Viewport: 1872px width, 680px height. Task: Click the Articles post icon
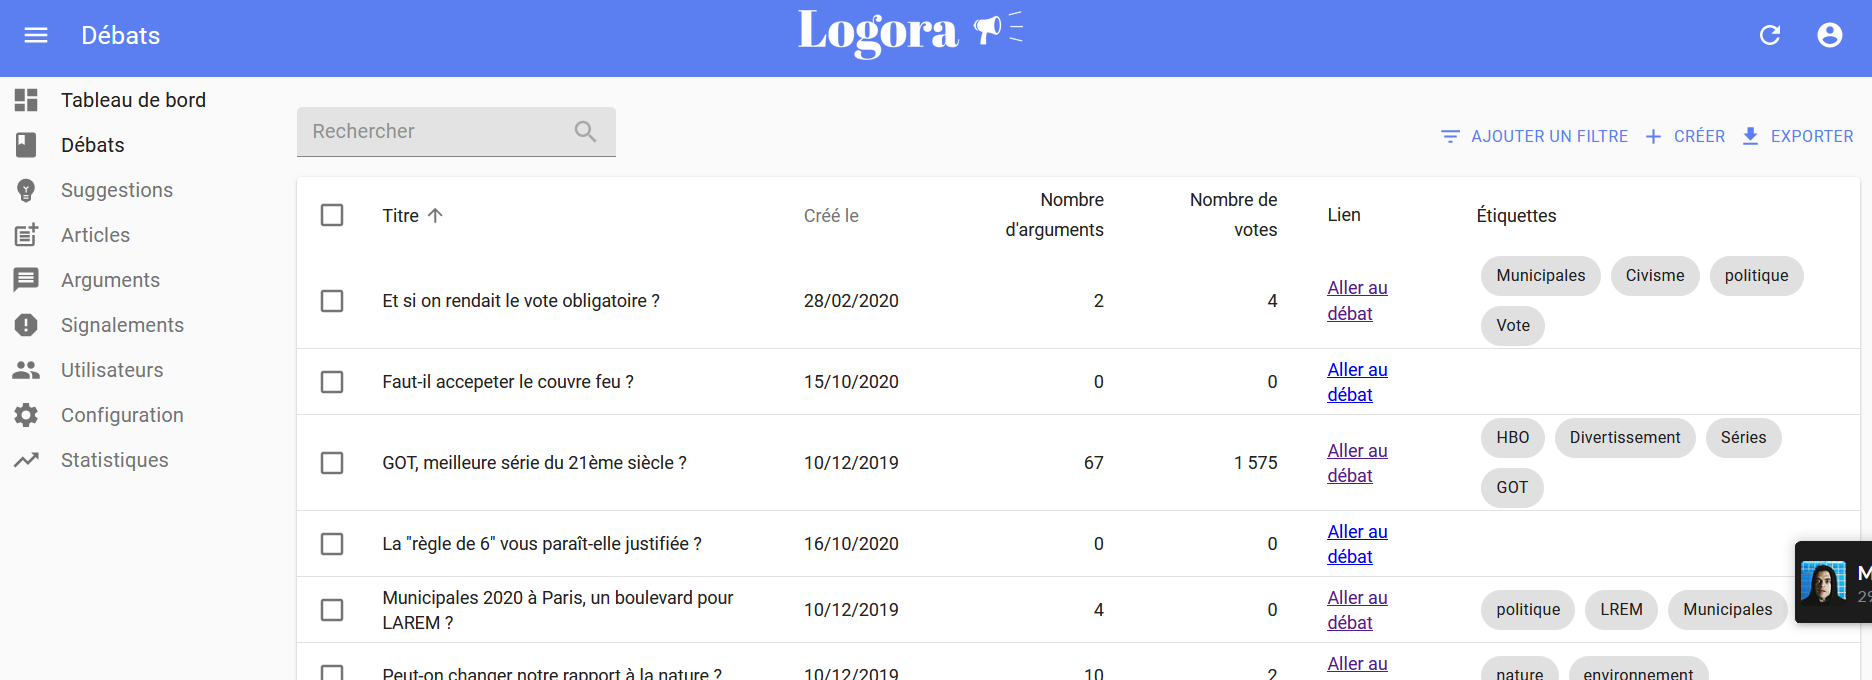26,235
